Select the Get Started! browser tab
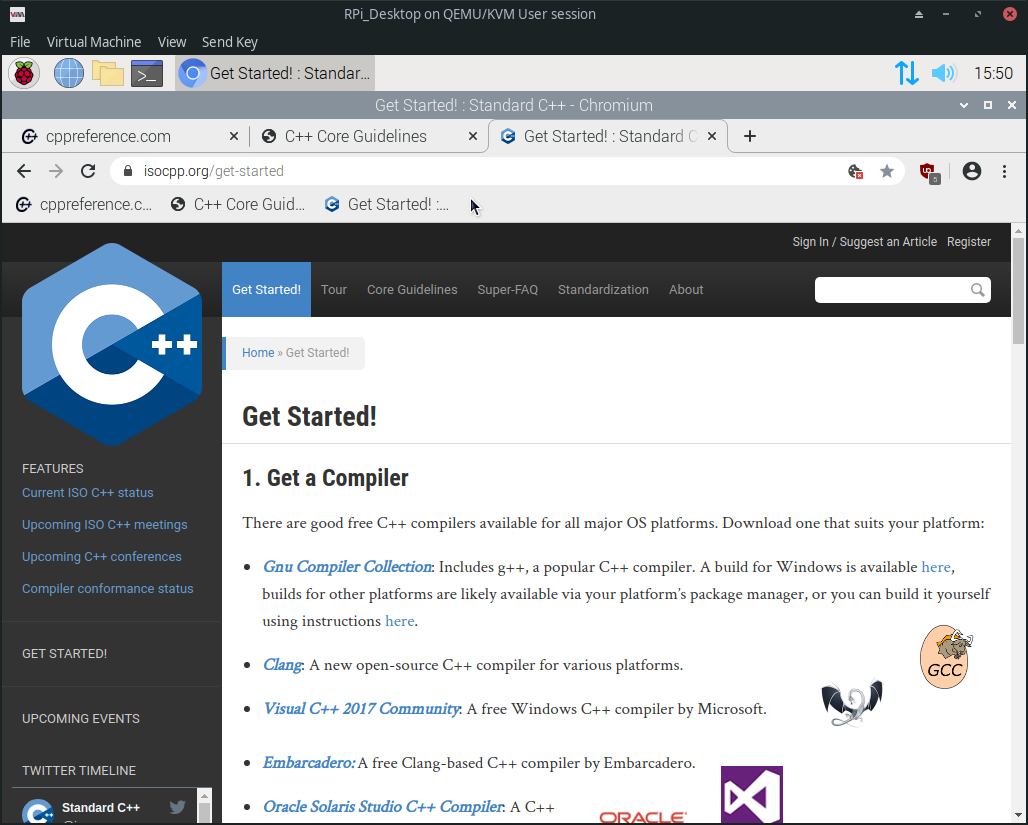 pos(608,136)
